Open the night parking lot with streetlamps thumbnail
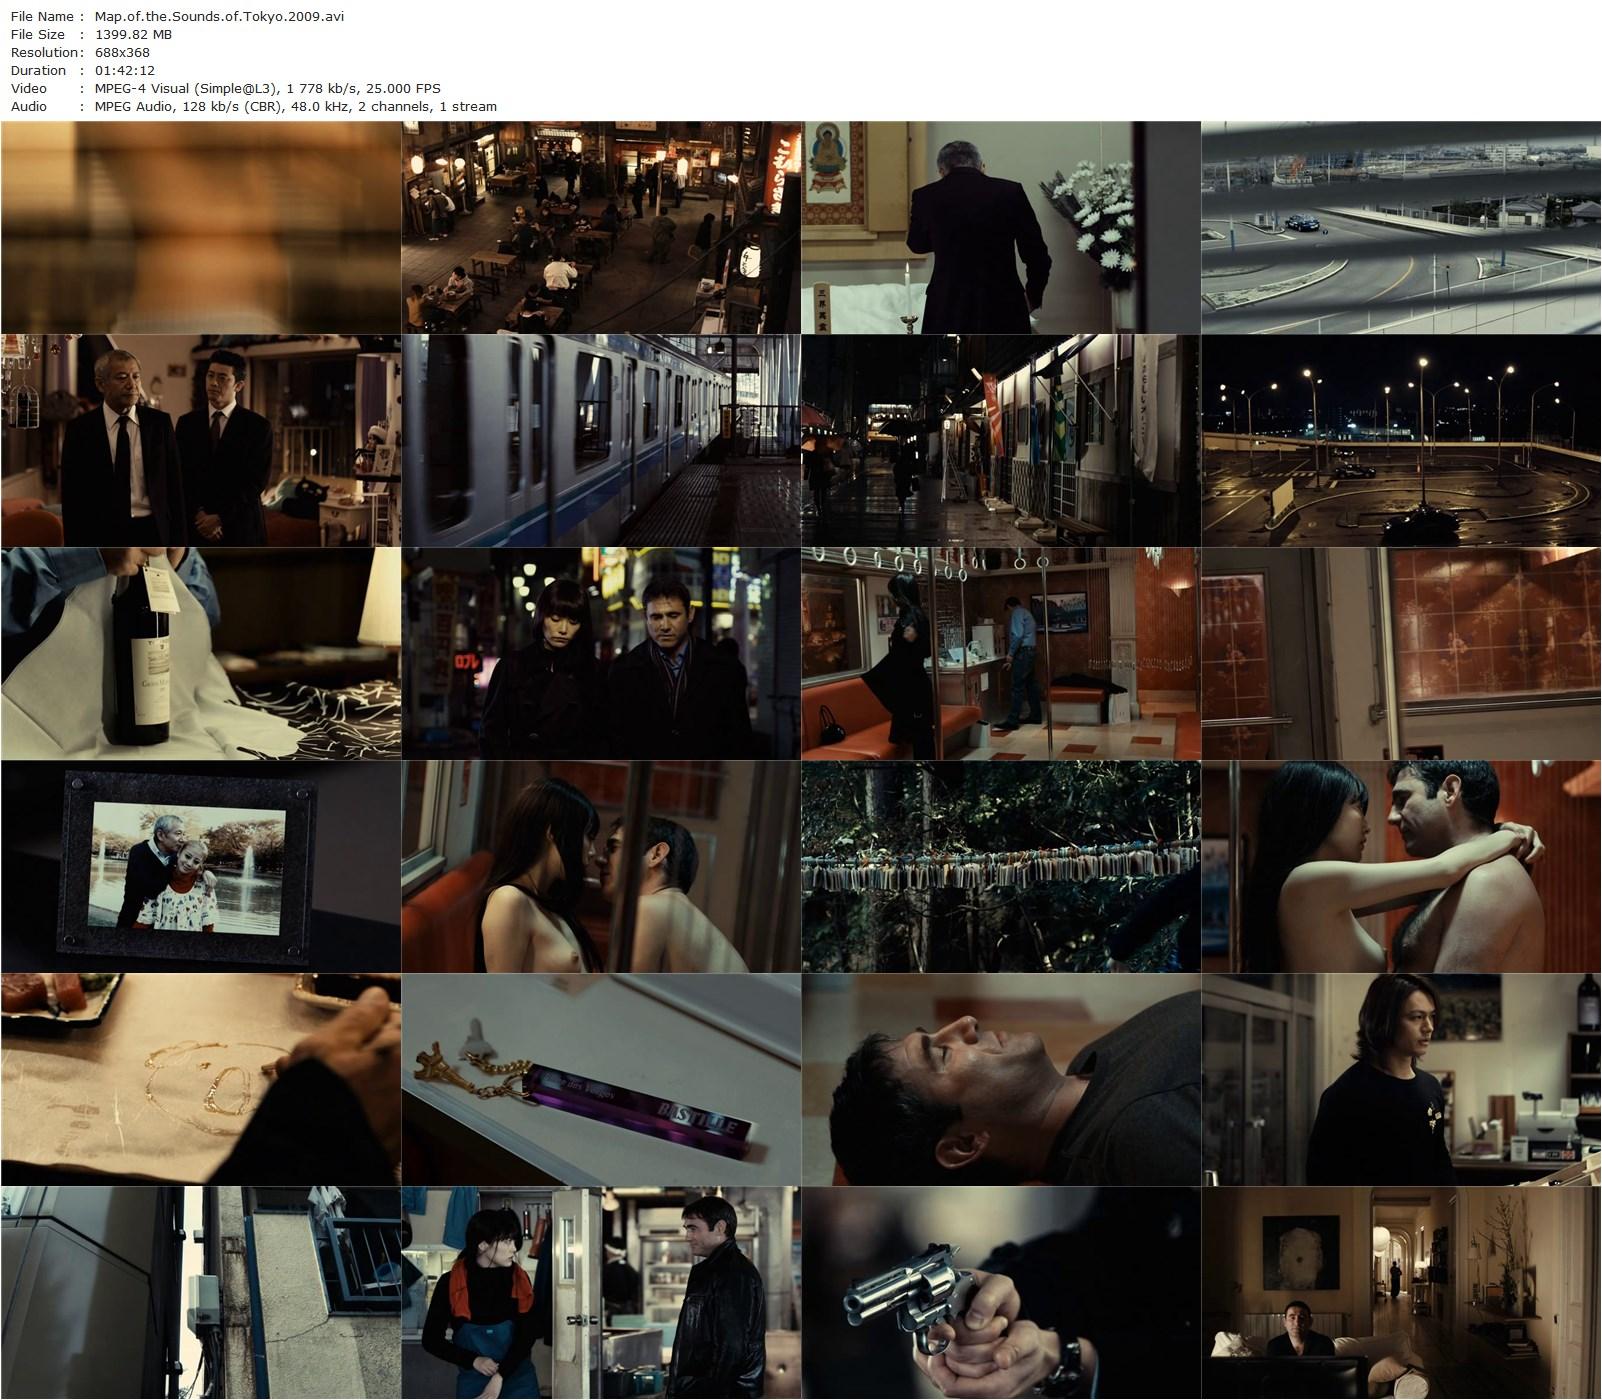 coord(1401,441)
